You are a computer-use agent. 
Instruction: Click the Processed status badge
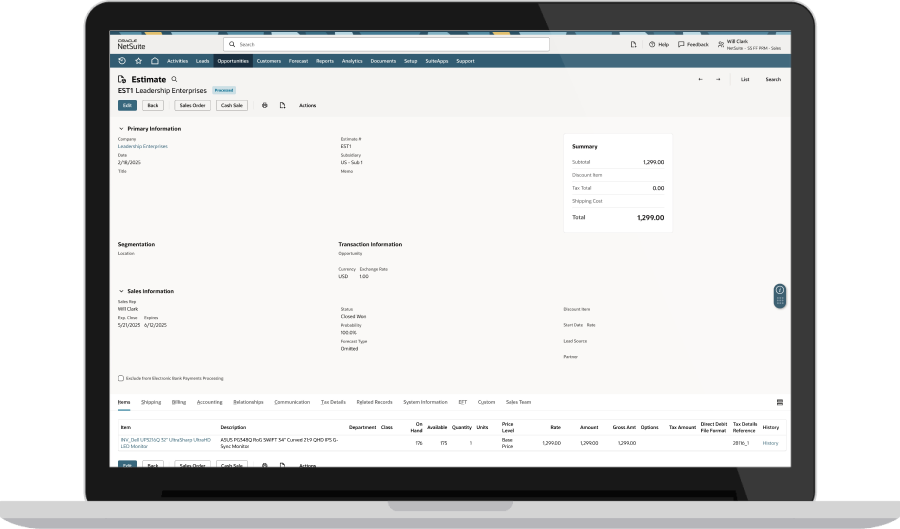click(x=224, y=91)
